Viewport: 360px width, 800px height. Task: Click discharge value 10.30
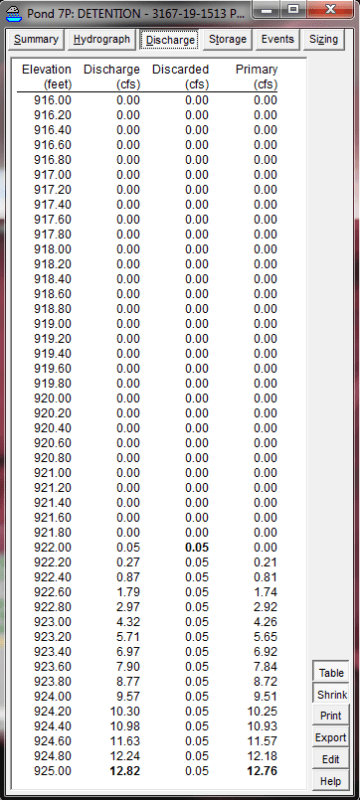click(125, 711)
